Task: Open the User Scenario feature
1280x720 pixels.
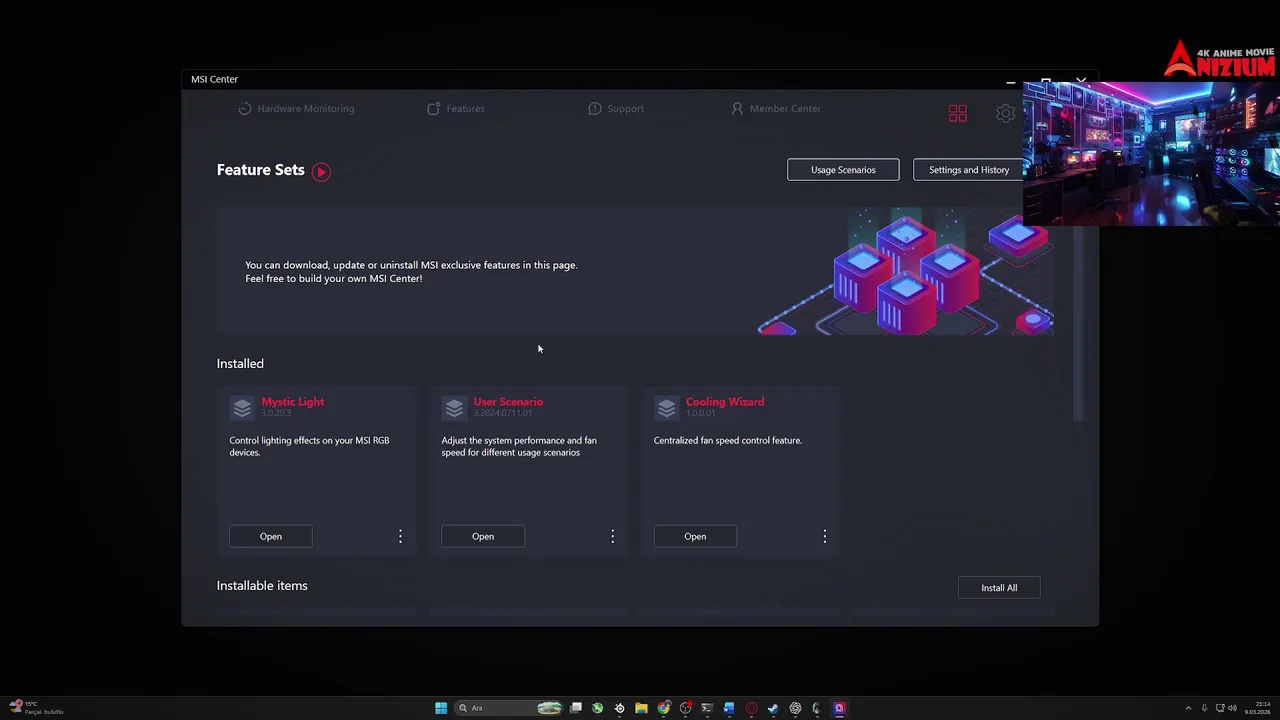Action: coord(483,537)
